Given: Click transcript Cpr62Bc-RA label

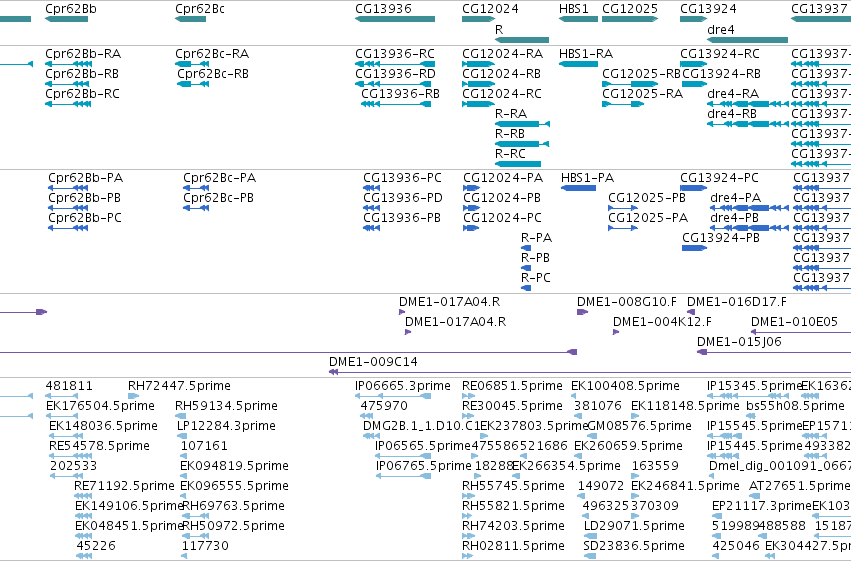Looking at the screenshot, I should click(x=212, y=54).
